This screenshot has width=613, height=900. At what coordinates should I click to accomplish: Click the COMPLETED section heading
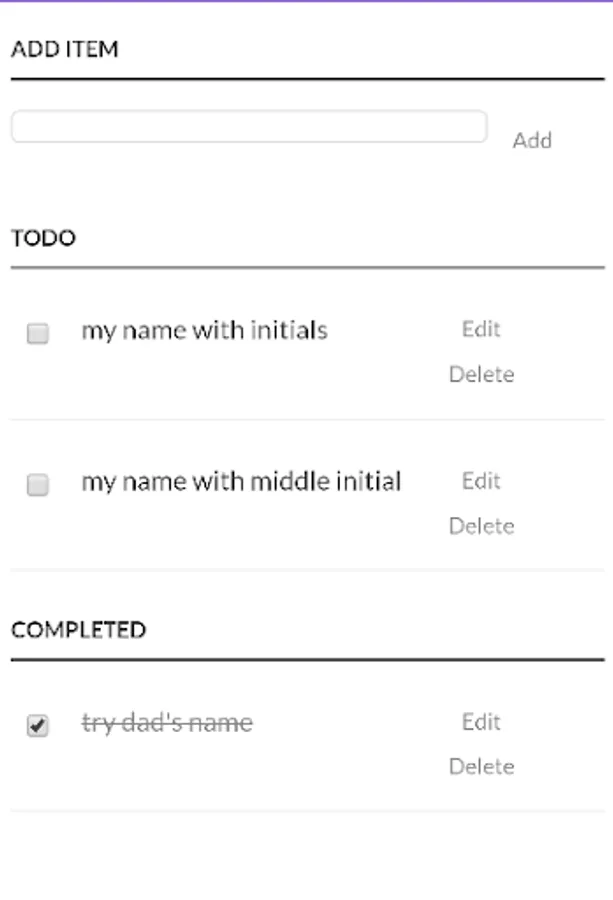pos(78,630)
